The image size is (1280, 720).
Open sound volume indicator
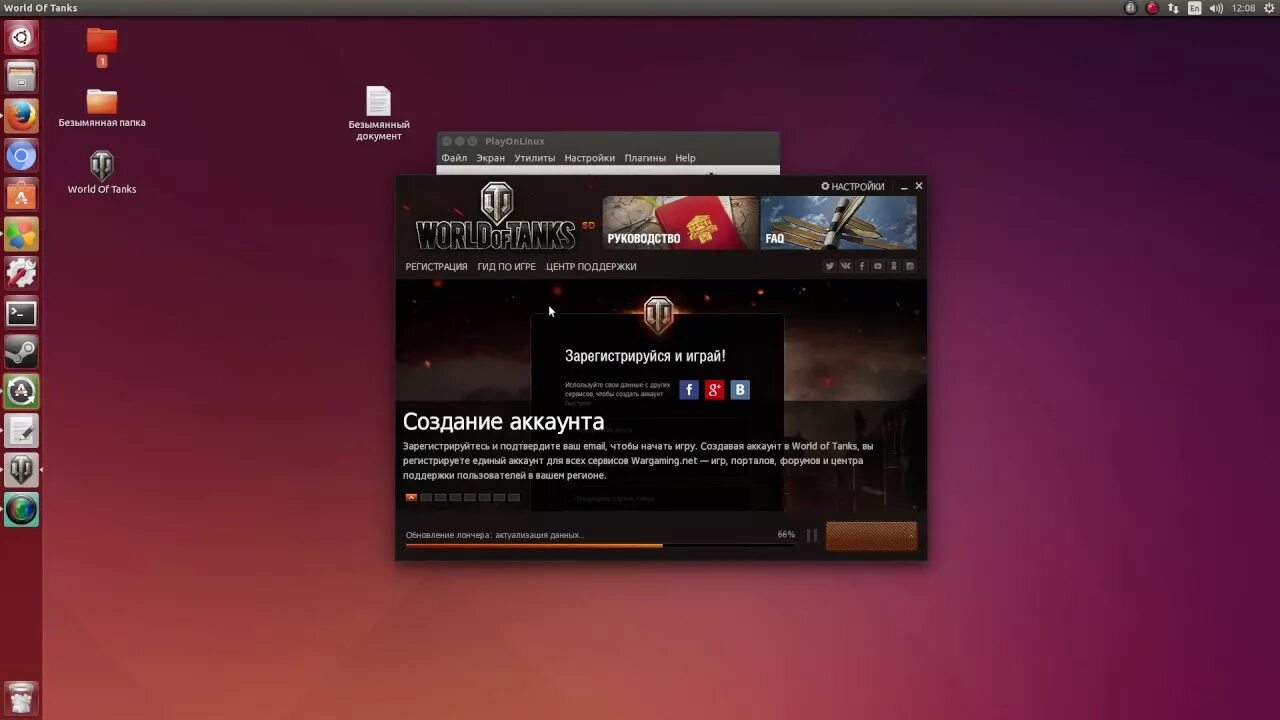click(x=1216, y=8)
